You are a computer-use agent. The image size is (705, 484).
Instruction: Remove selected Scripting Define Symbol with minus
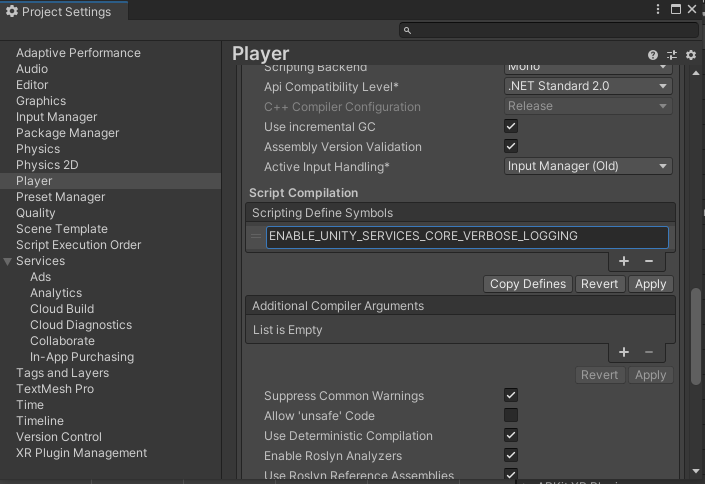649,261
